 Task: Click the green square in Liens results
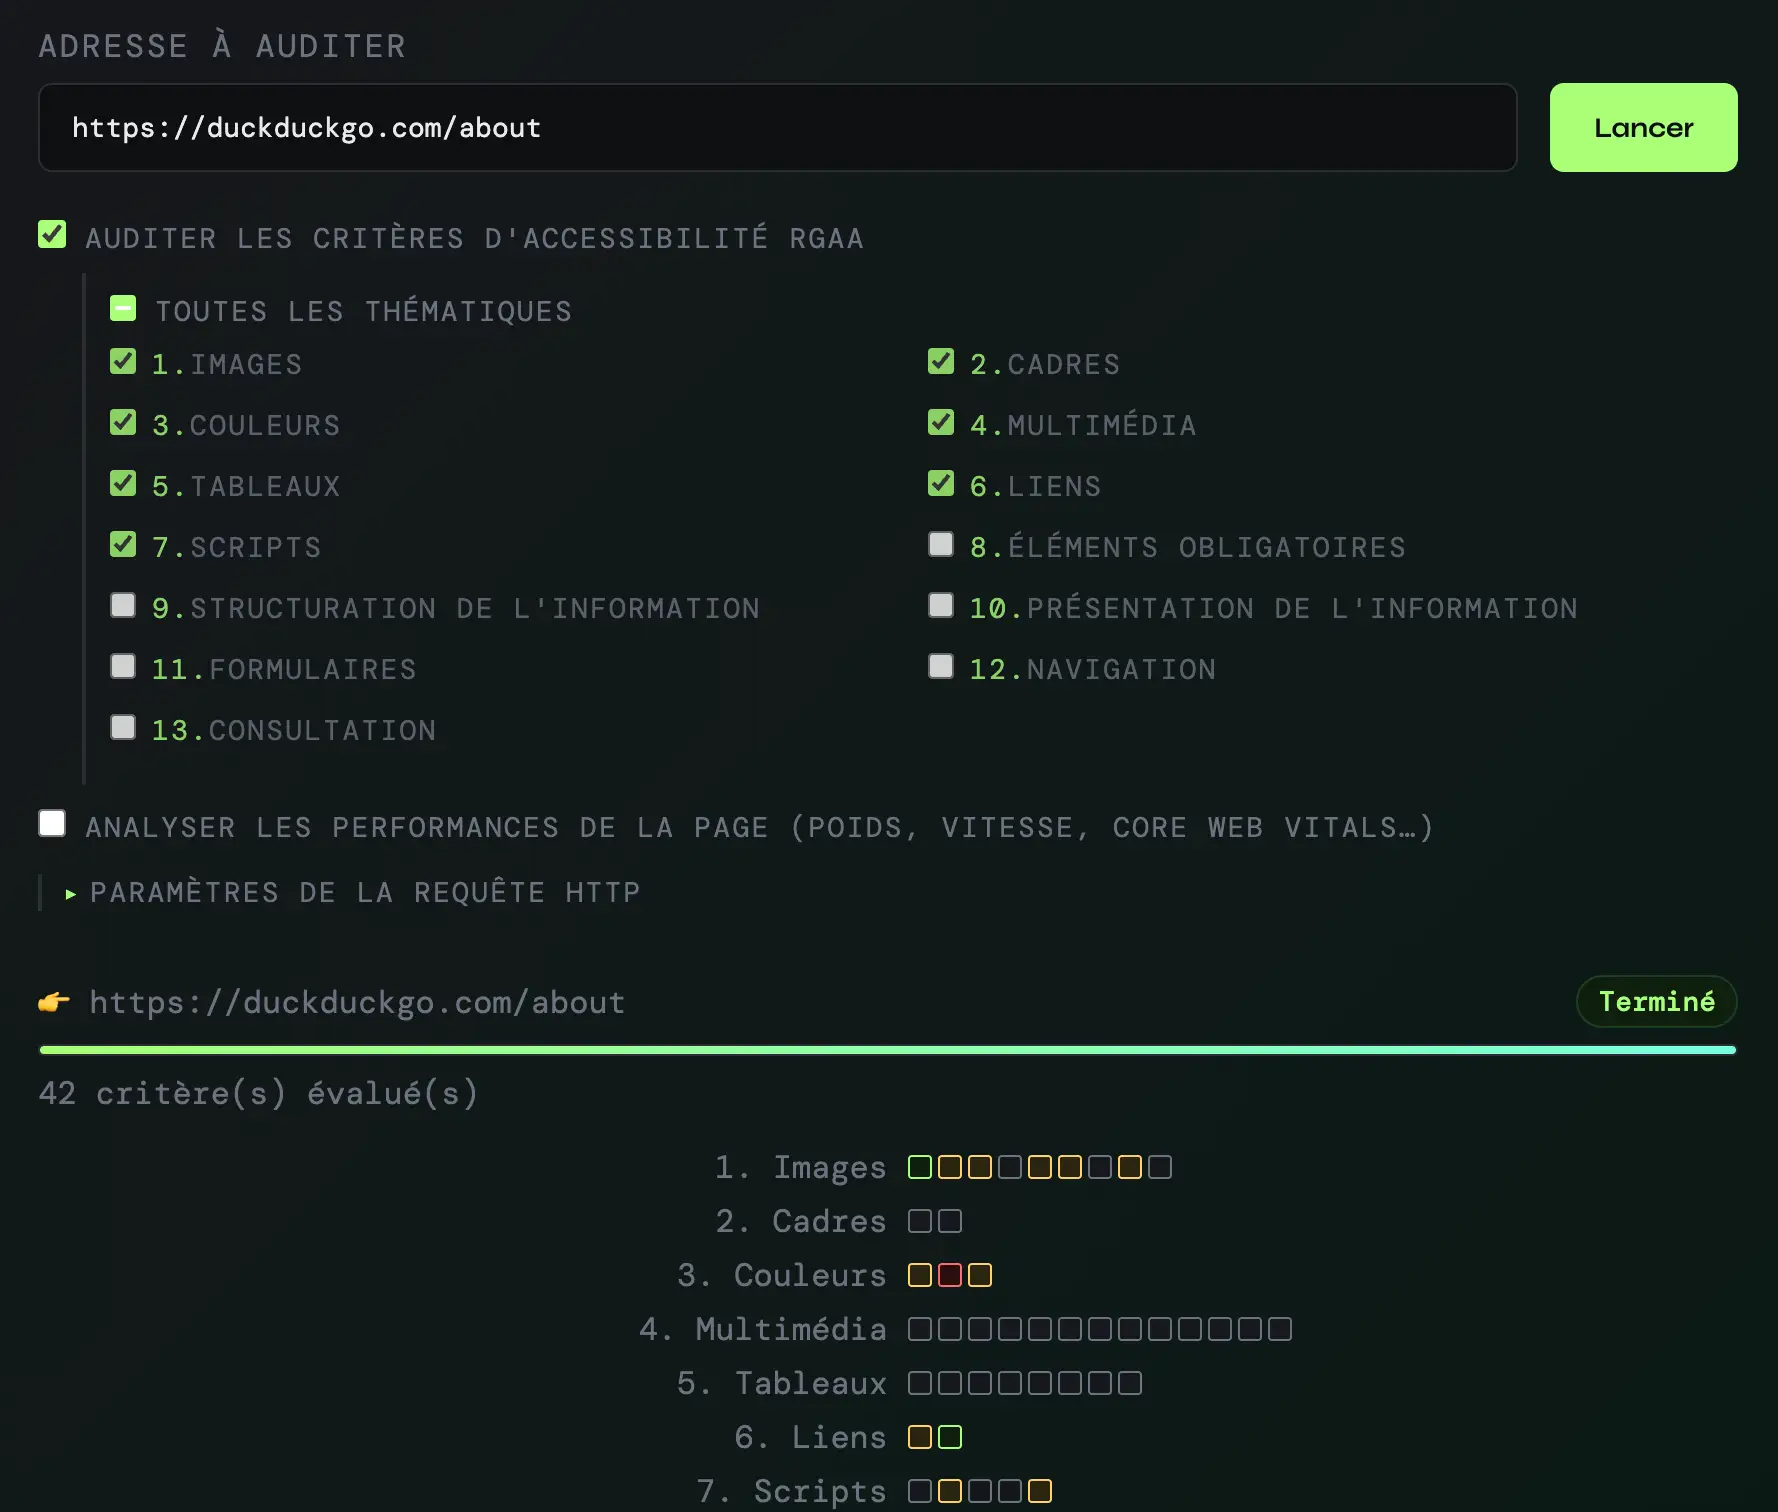(x=949, y=1437)
